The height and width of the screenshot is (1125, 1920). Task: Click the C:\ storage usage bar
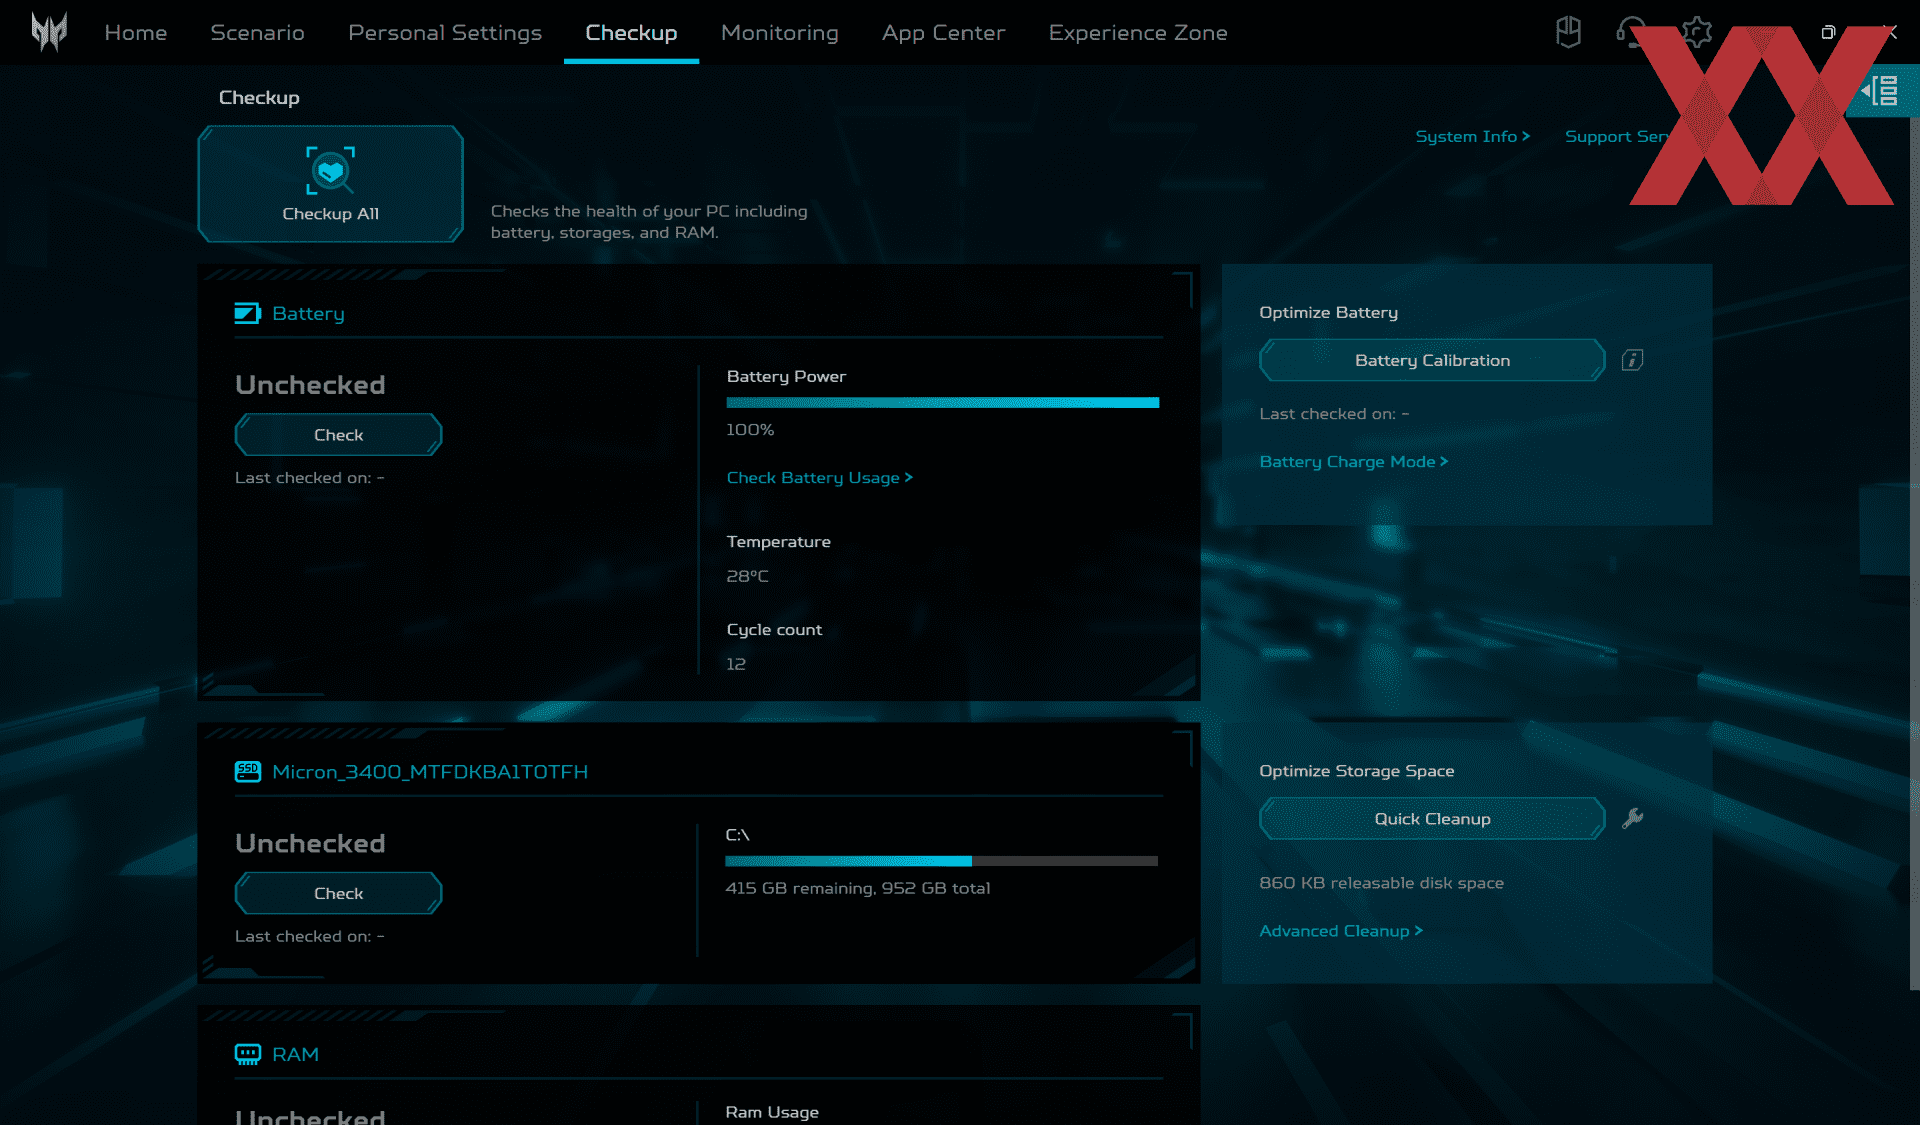(x=940, y=861)
